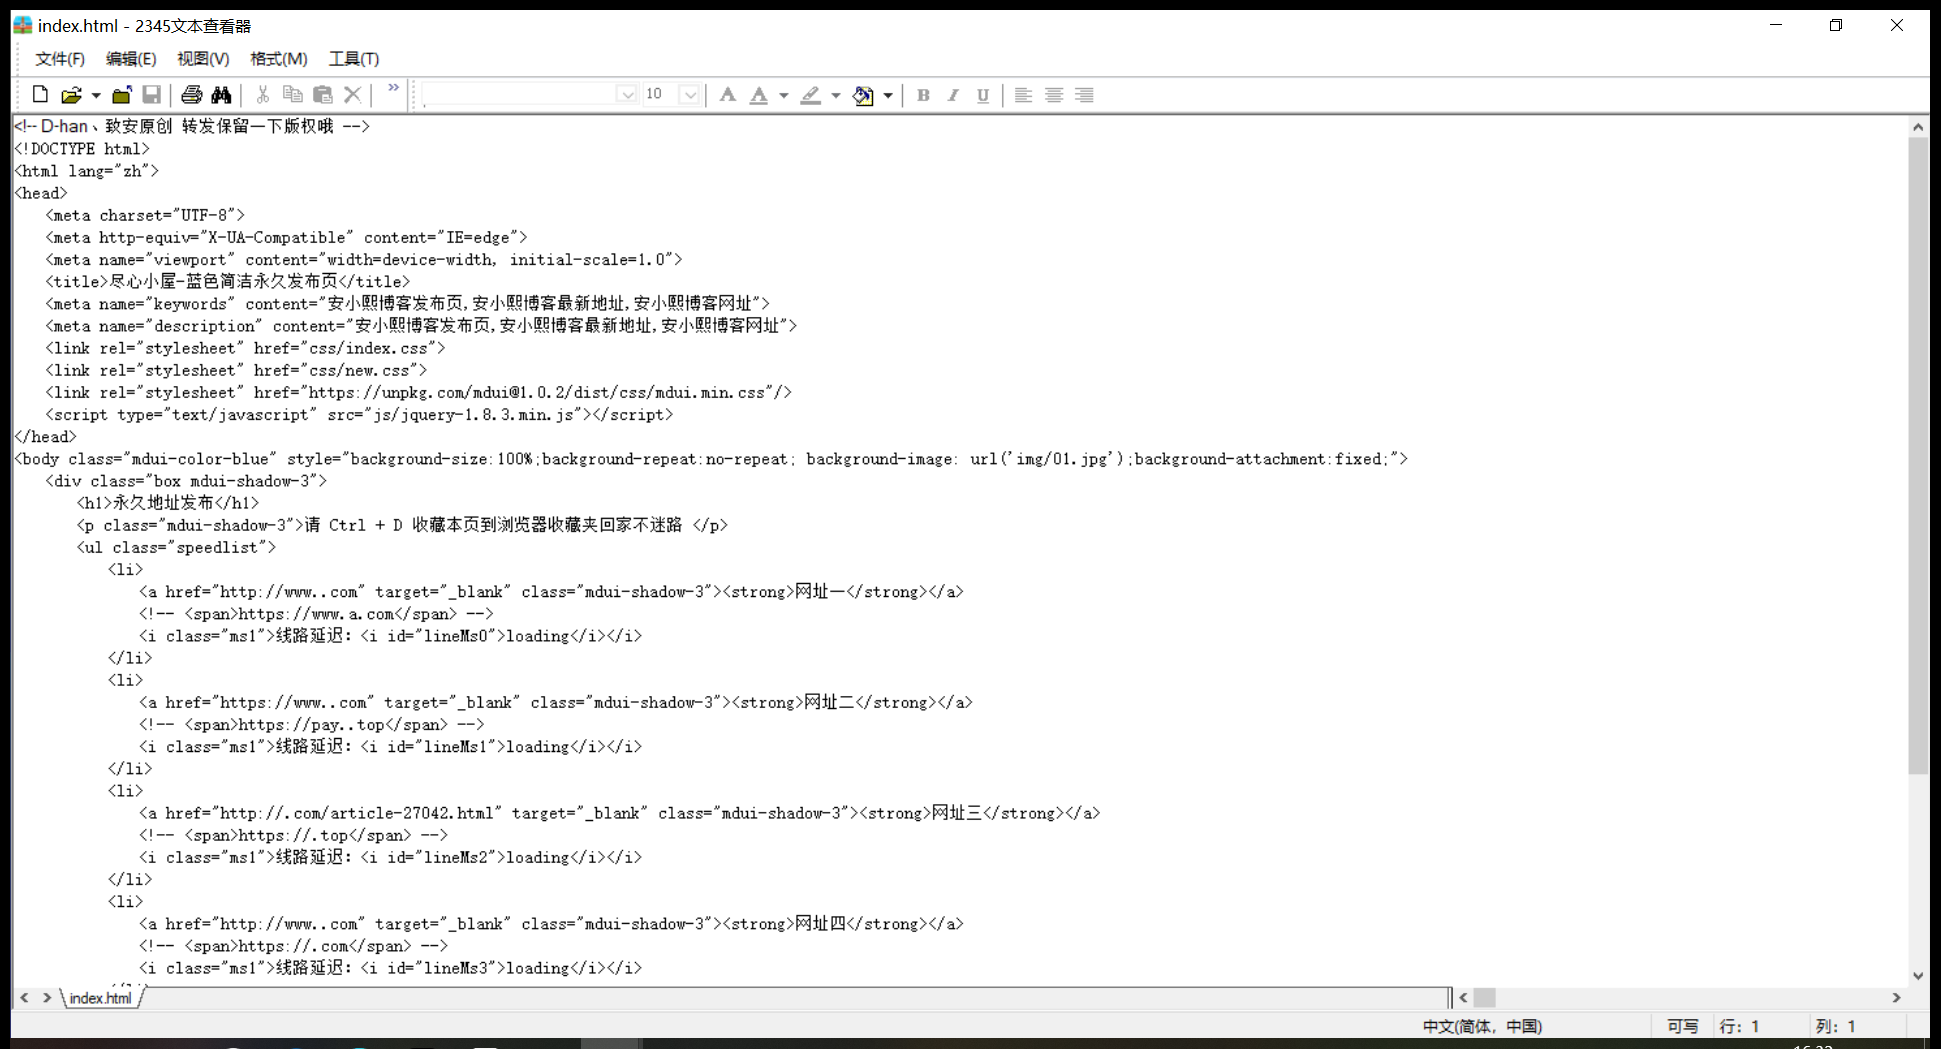Click the 2345 app icon in title bar
This screenshot has width=1941, height=1049.
click(x=22, y=25)
